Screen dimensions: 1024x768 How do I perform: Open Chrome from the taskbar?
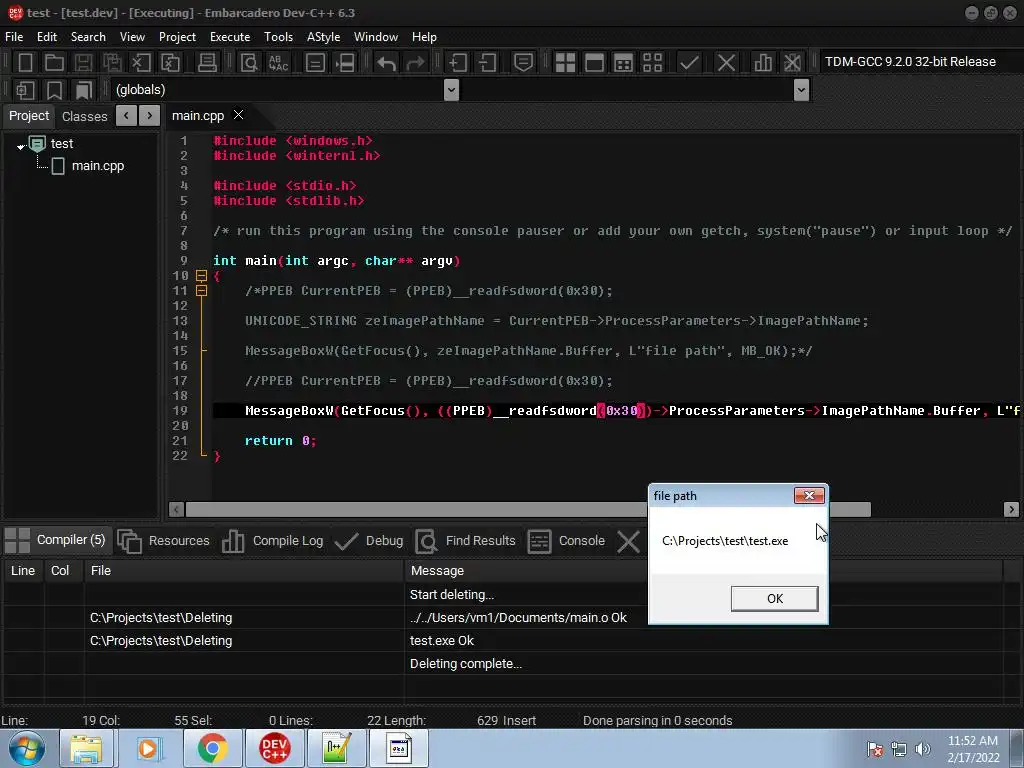(212, 748)
